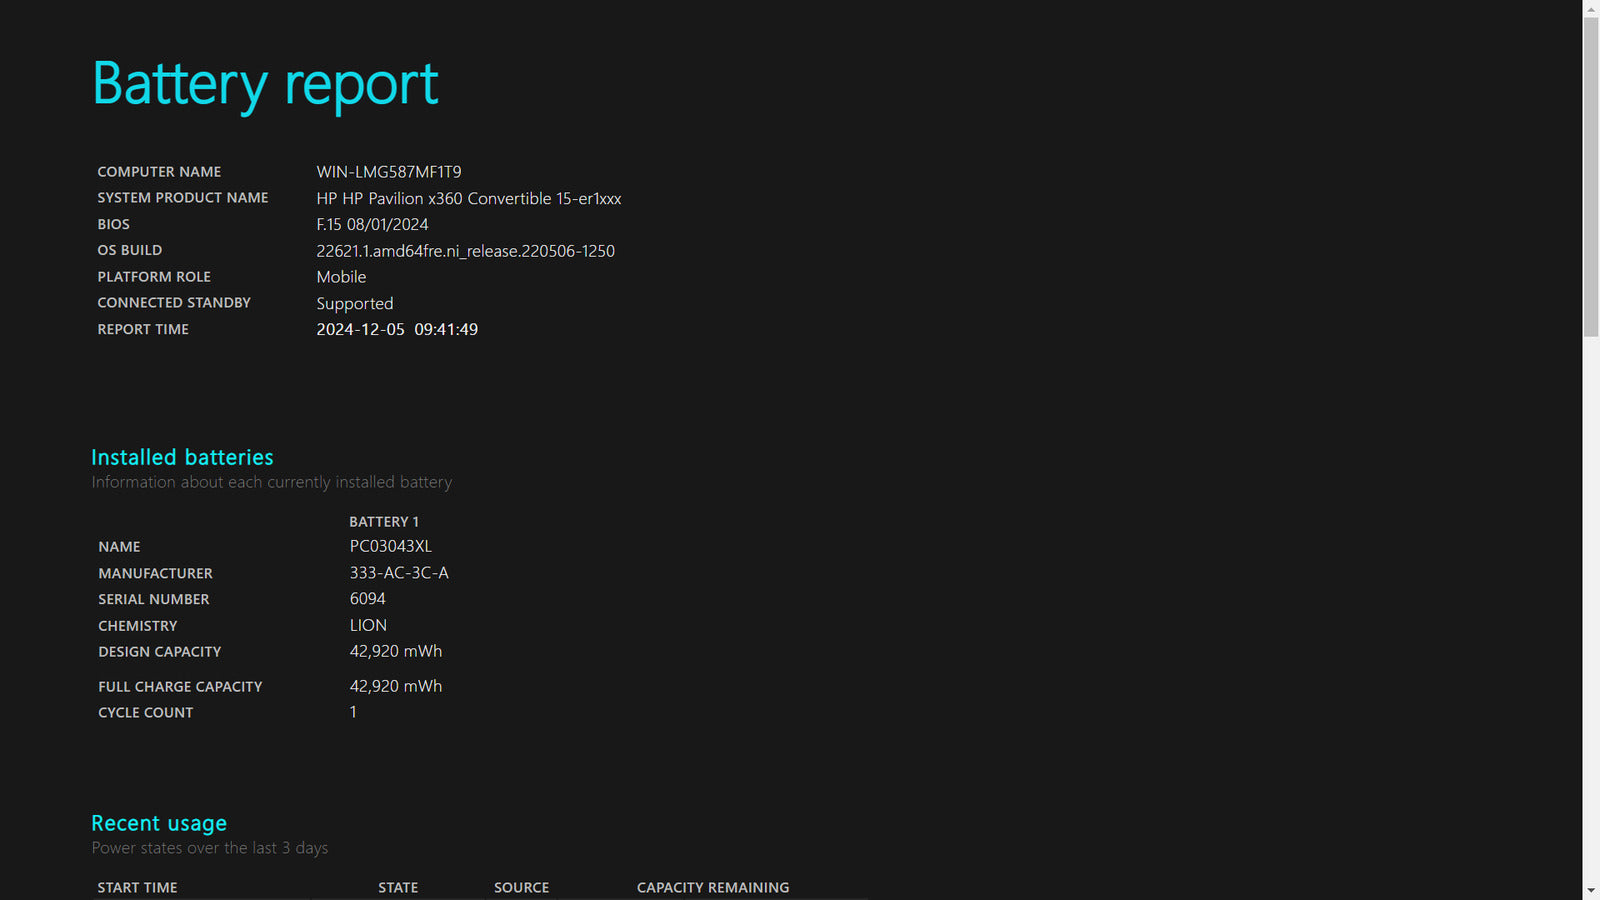Click connected standby value Supported
This screenshot has width=1600, height=900.
355,304
